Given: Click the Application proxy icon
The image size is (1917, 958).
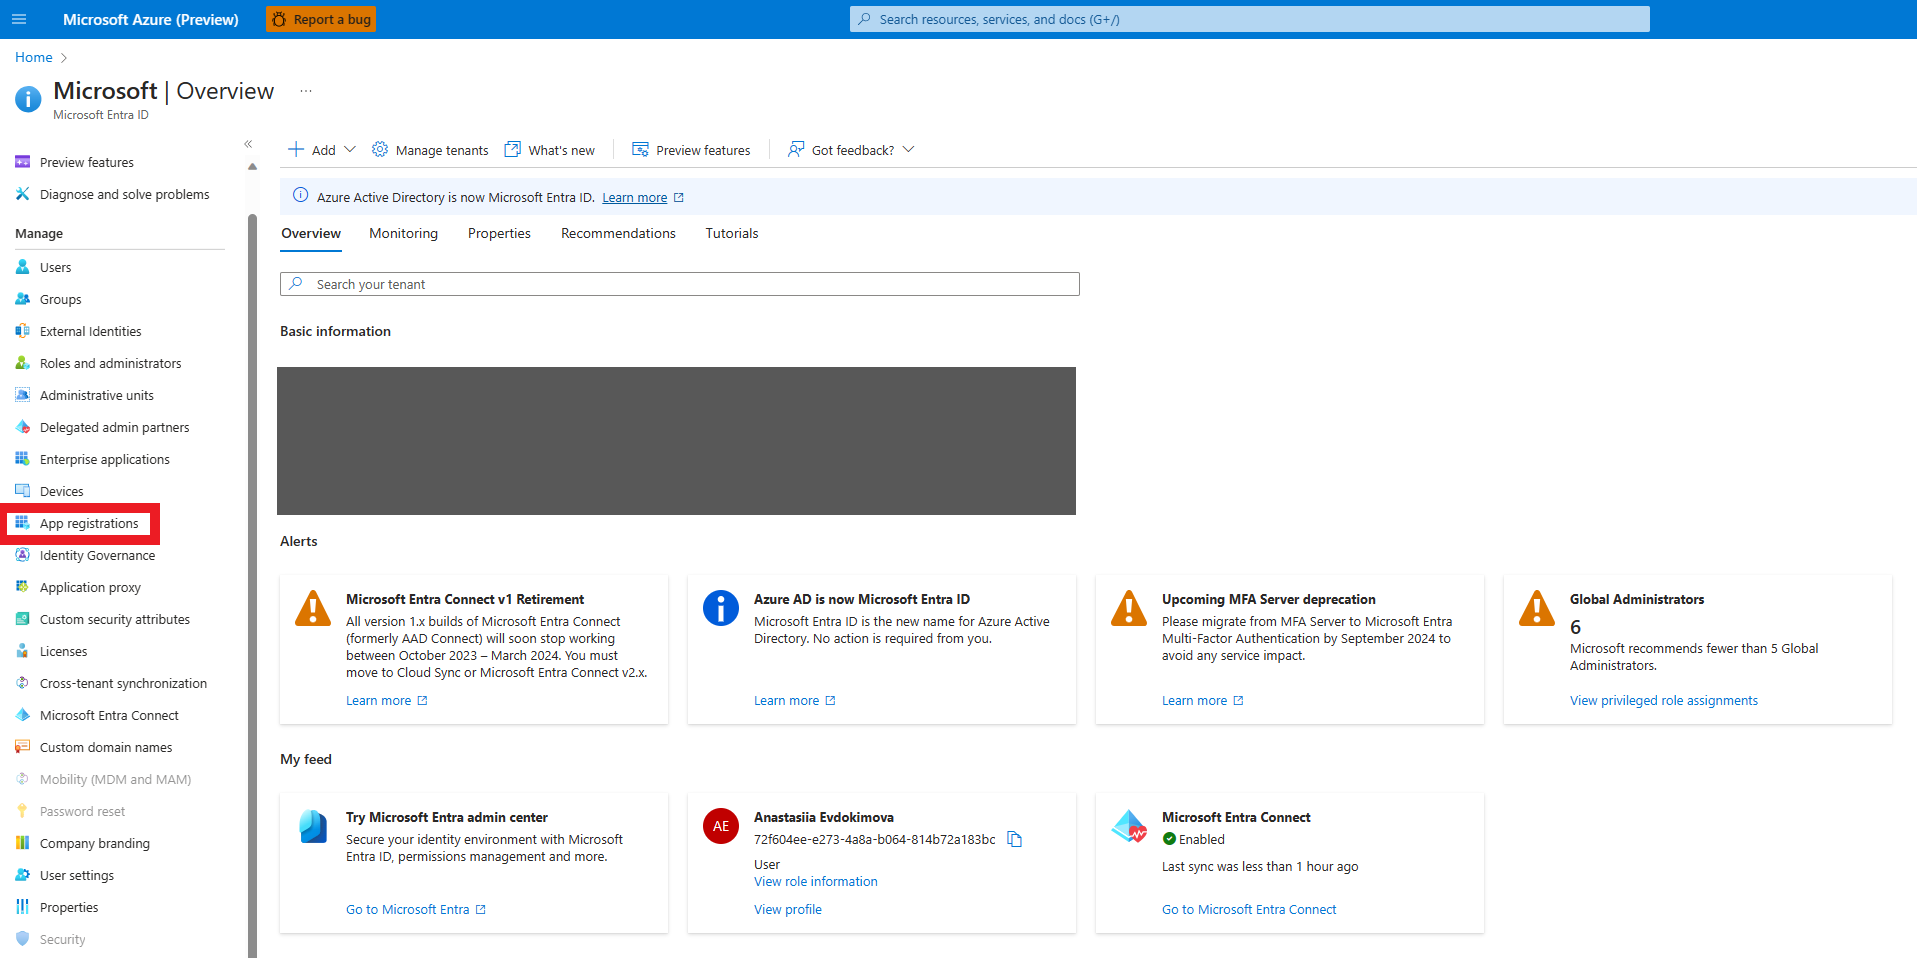Looking at the screenshot, I should click(x=22, y=587).
